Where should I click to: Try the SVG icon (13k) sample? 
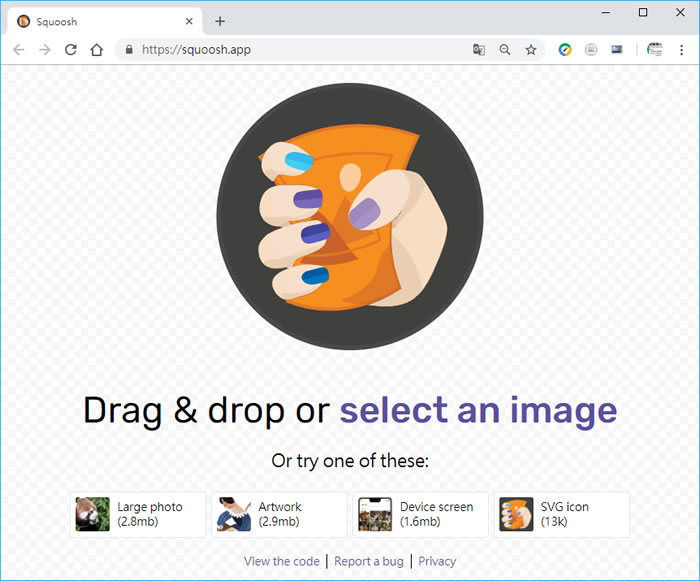click(x=562, y=514)
